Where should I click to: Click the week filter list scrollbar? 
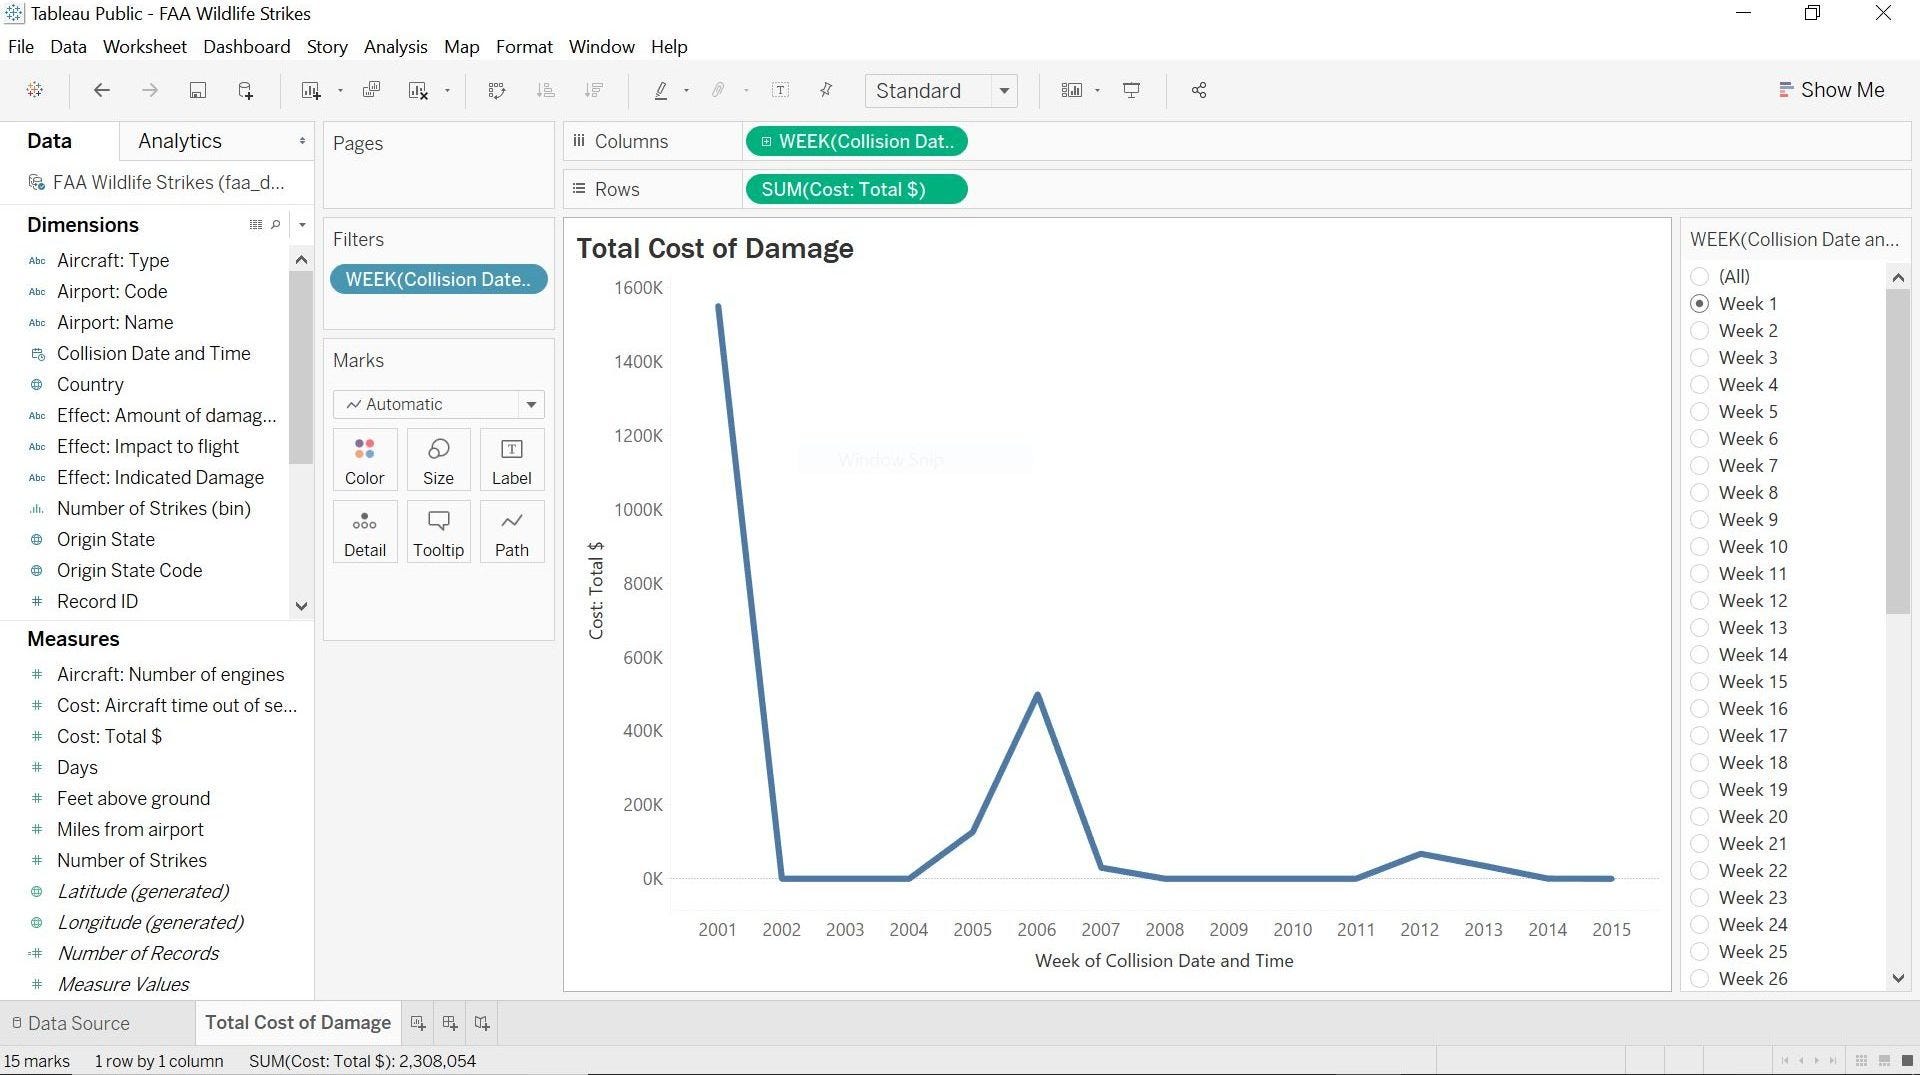click(1898, 451)
